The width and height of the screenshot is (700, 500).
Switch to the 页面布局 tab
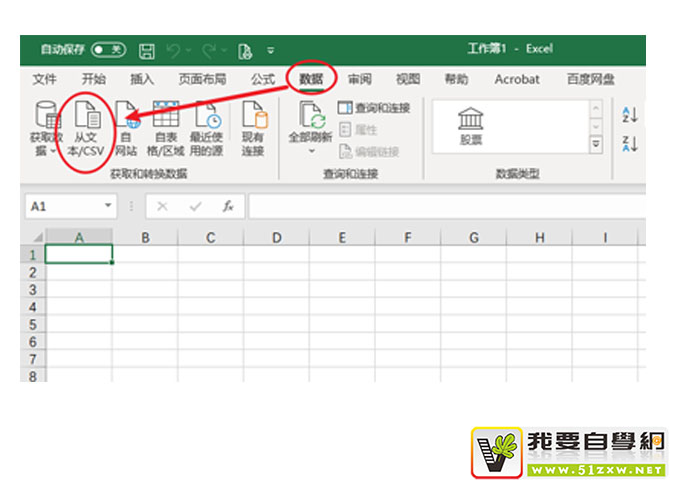pyautogui.click(x=202, y=79)
